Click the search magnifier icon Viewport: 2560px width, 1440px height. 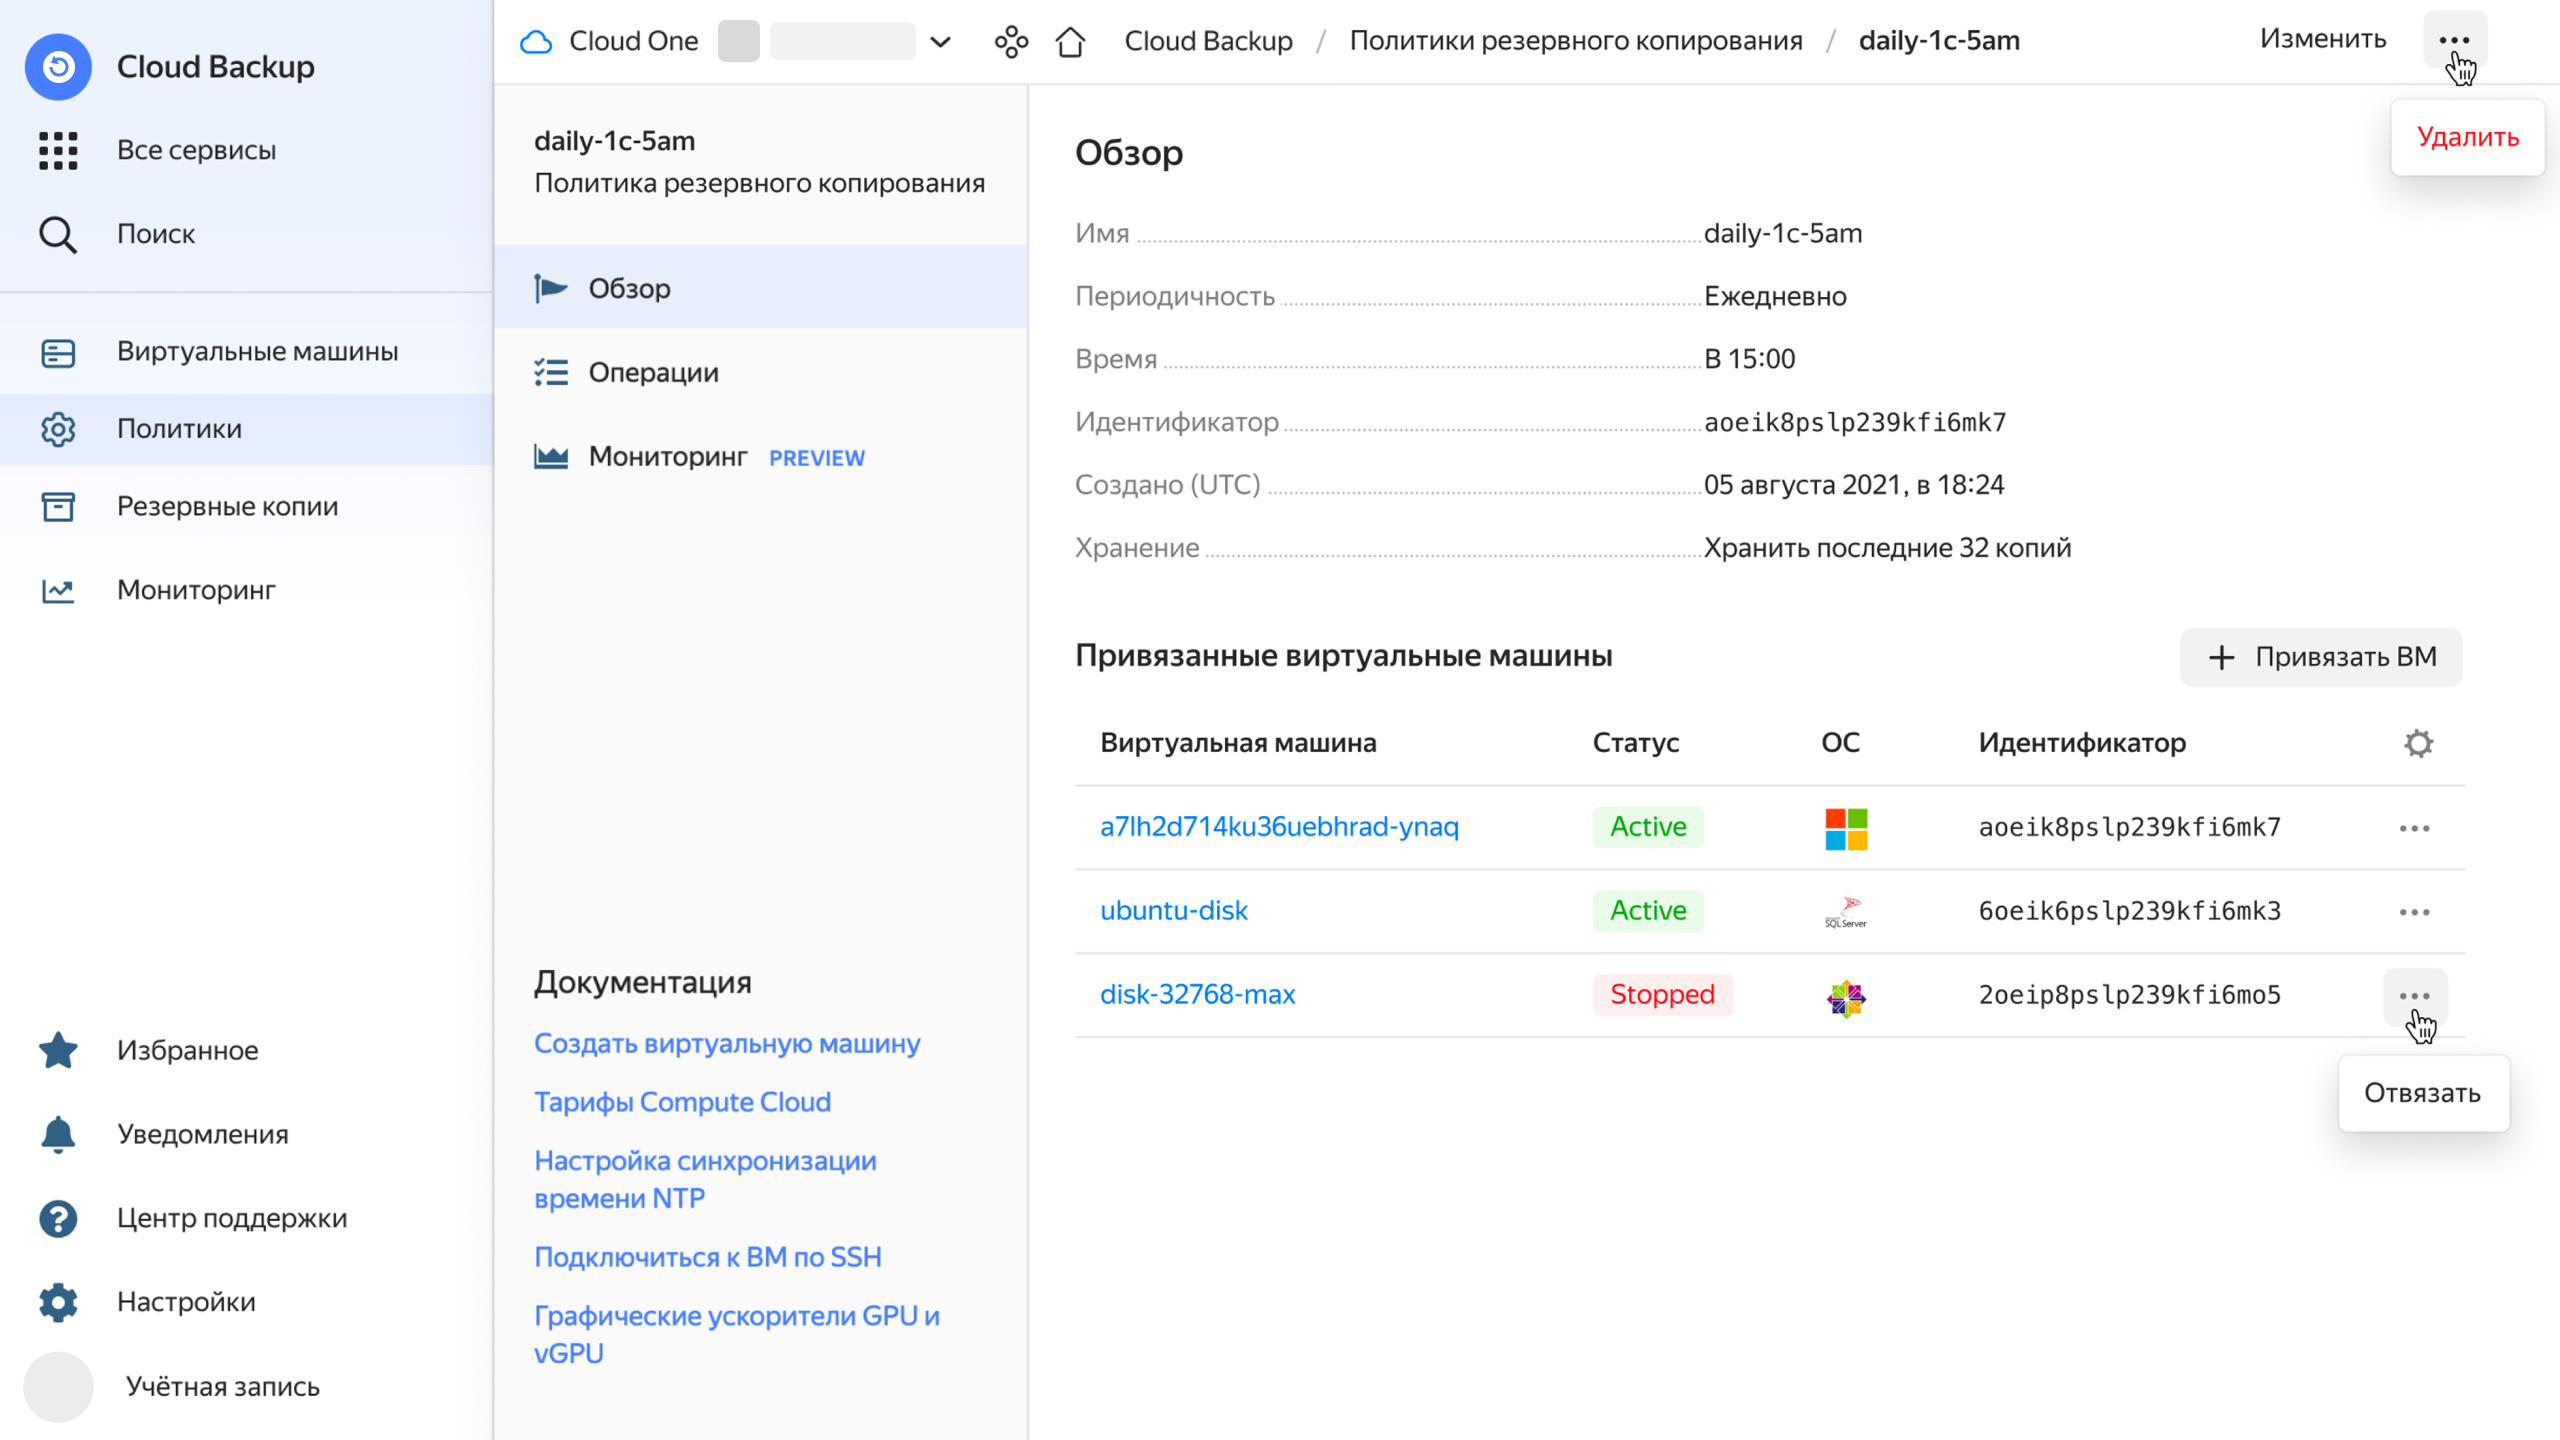tap(58, 234)
